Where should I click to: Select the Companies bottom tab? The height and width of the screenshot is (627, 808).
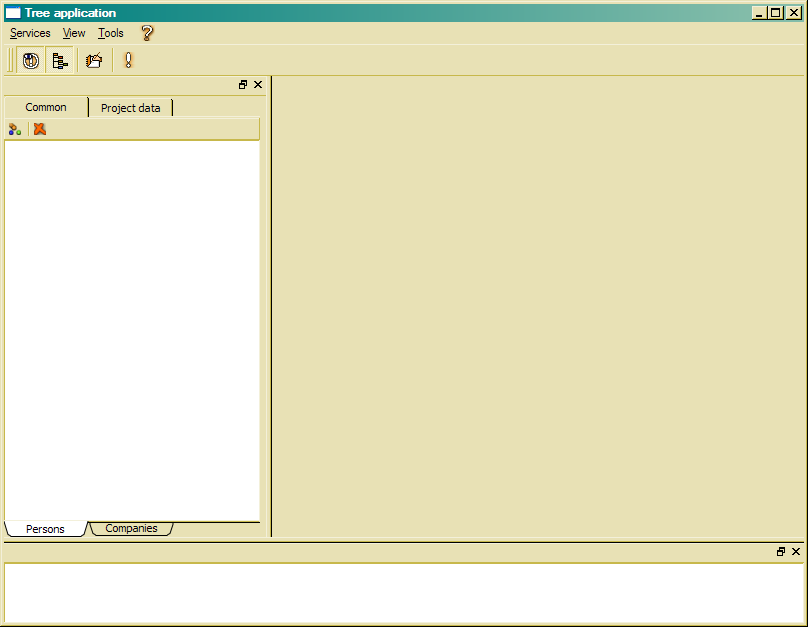point(131,528)
